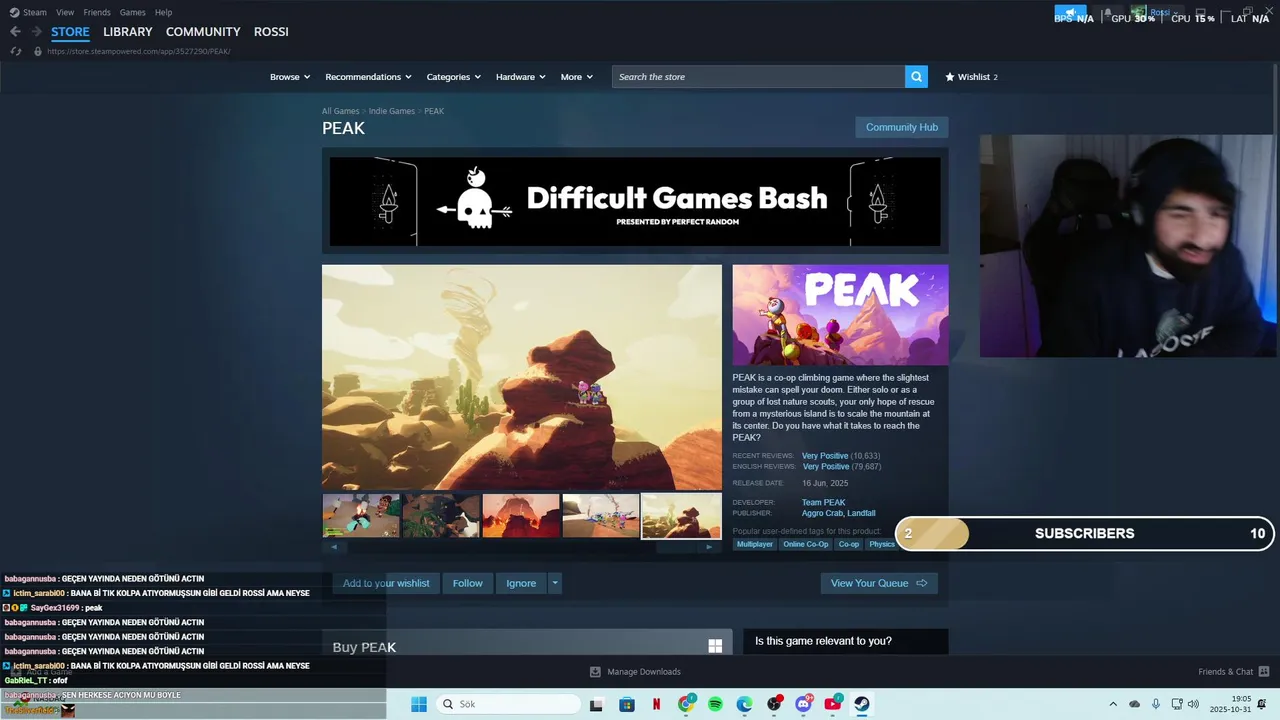
Task: Click the Windows icon in Buy PEAK
Action: 715,646
